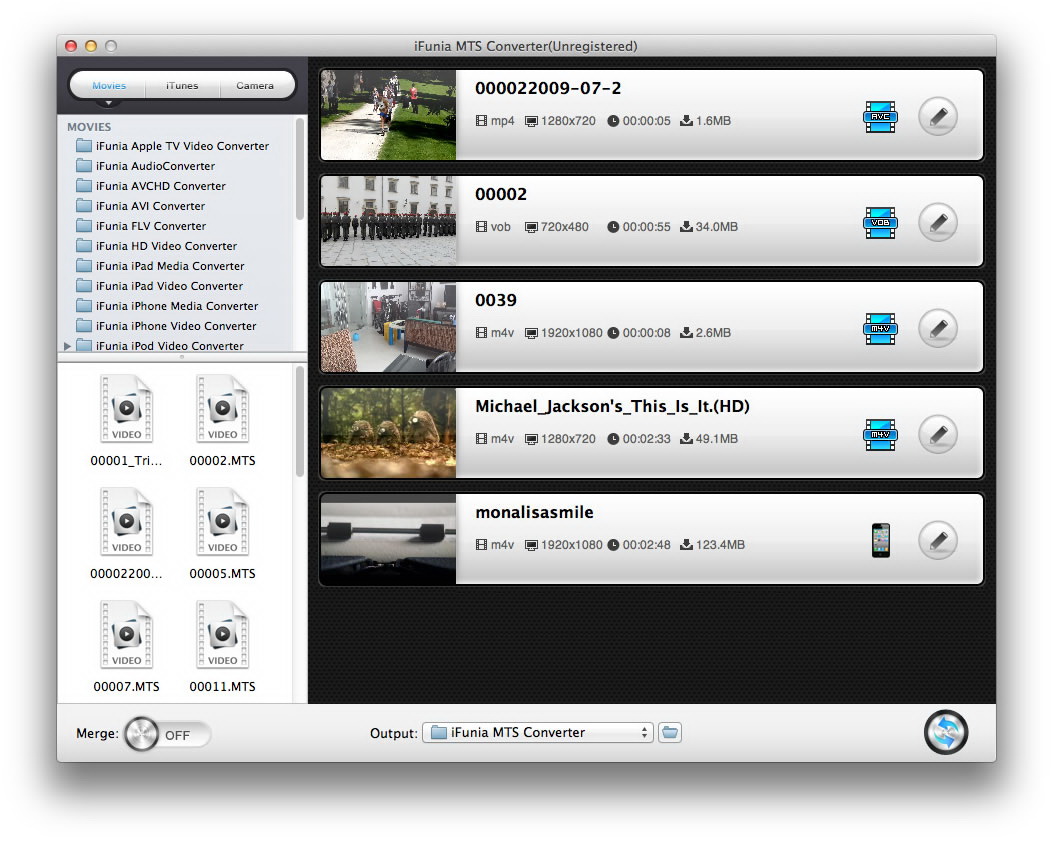Image resolution: width=1053 pixels, height=841 pixels.
Task: Select the 00005.MTS video file icon
Action: 222,522
